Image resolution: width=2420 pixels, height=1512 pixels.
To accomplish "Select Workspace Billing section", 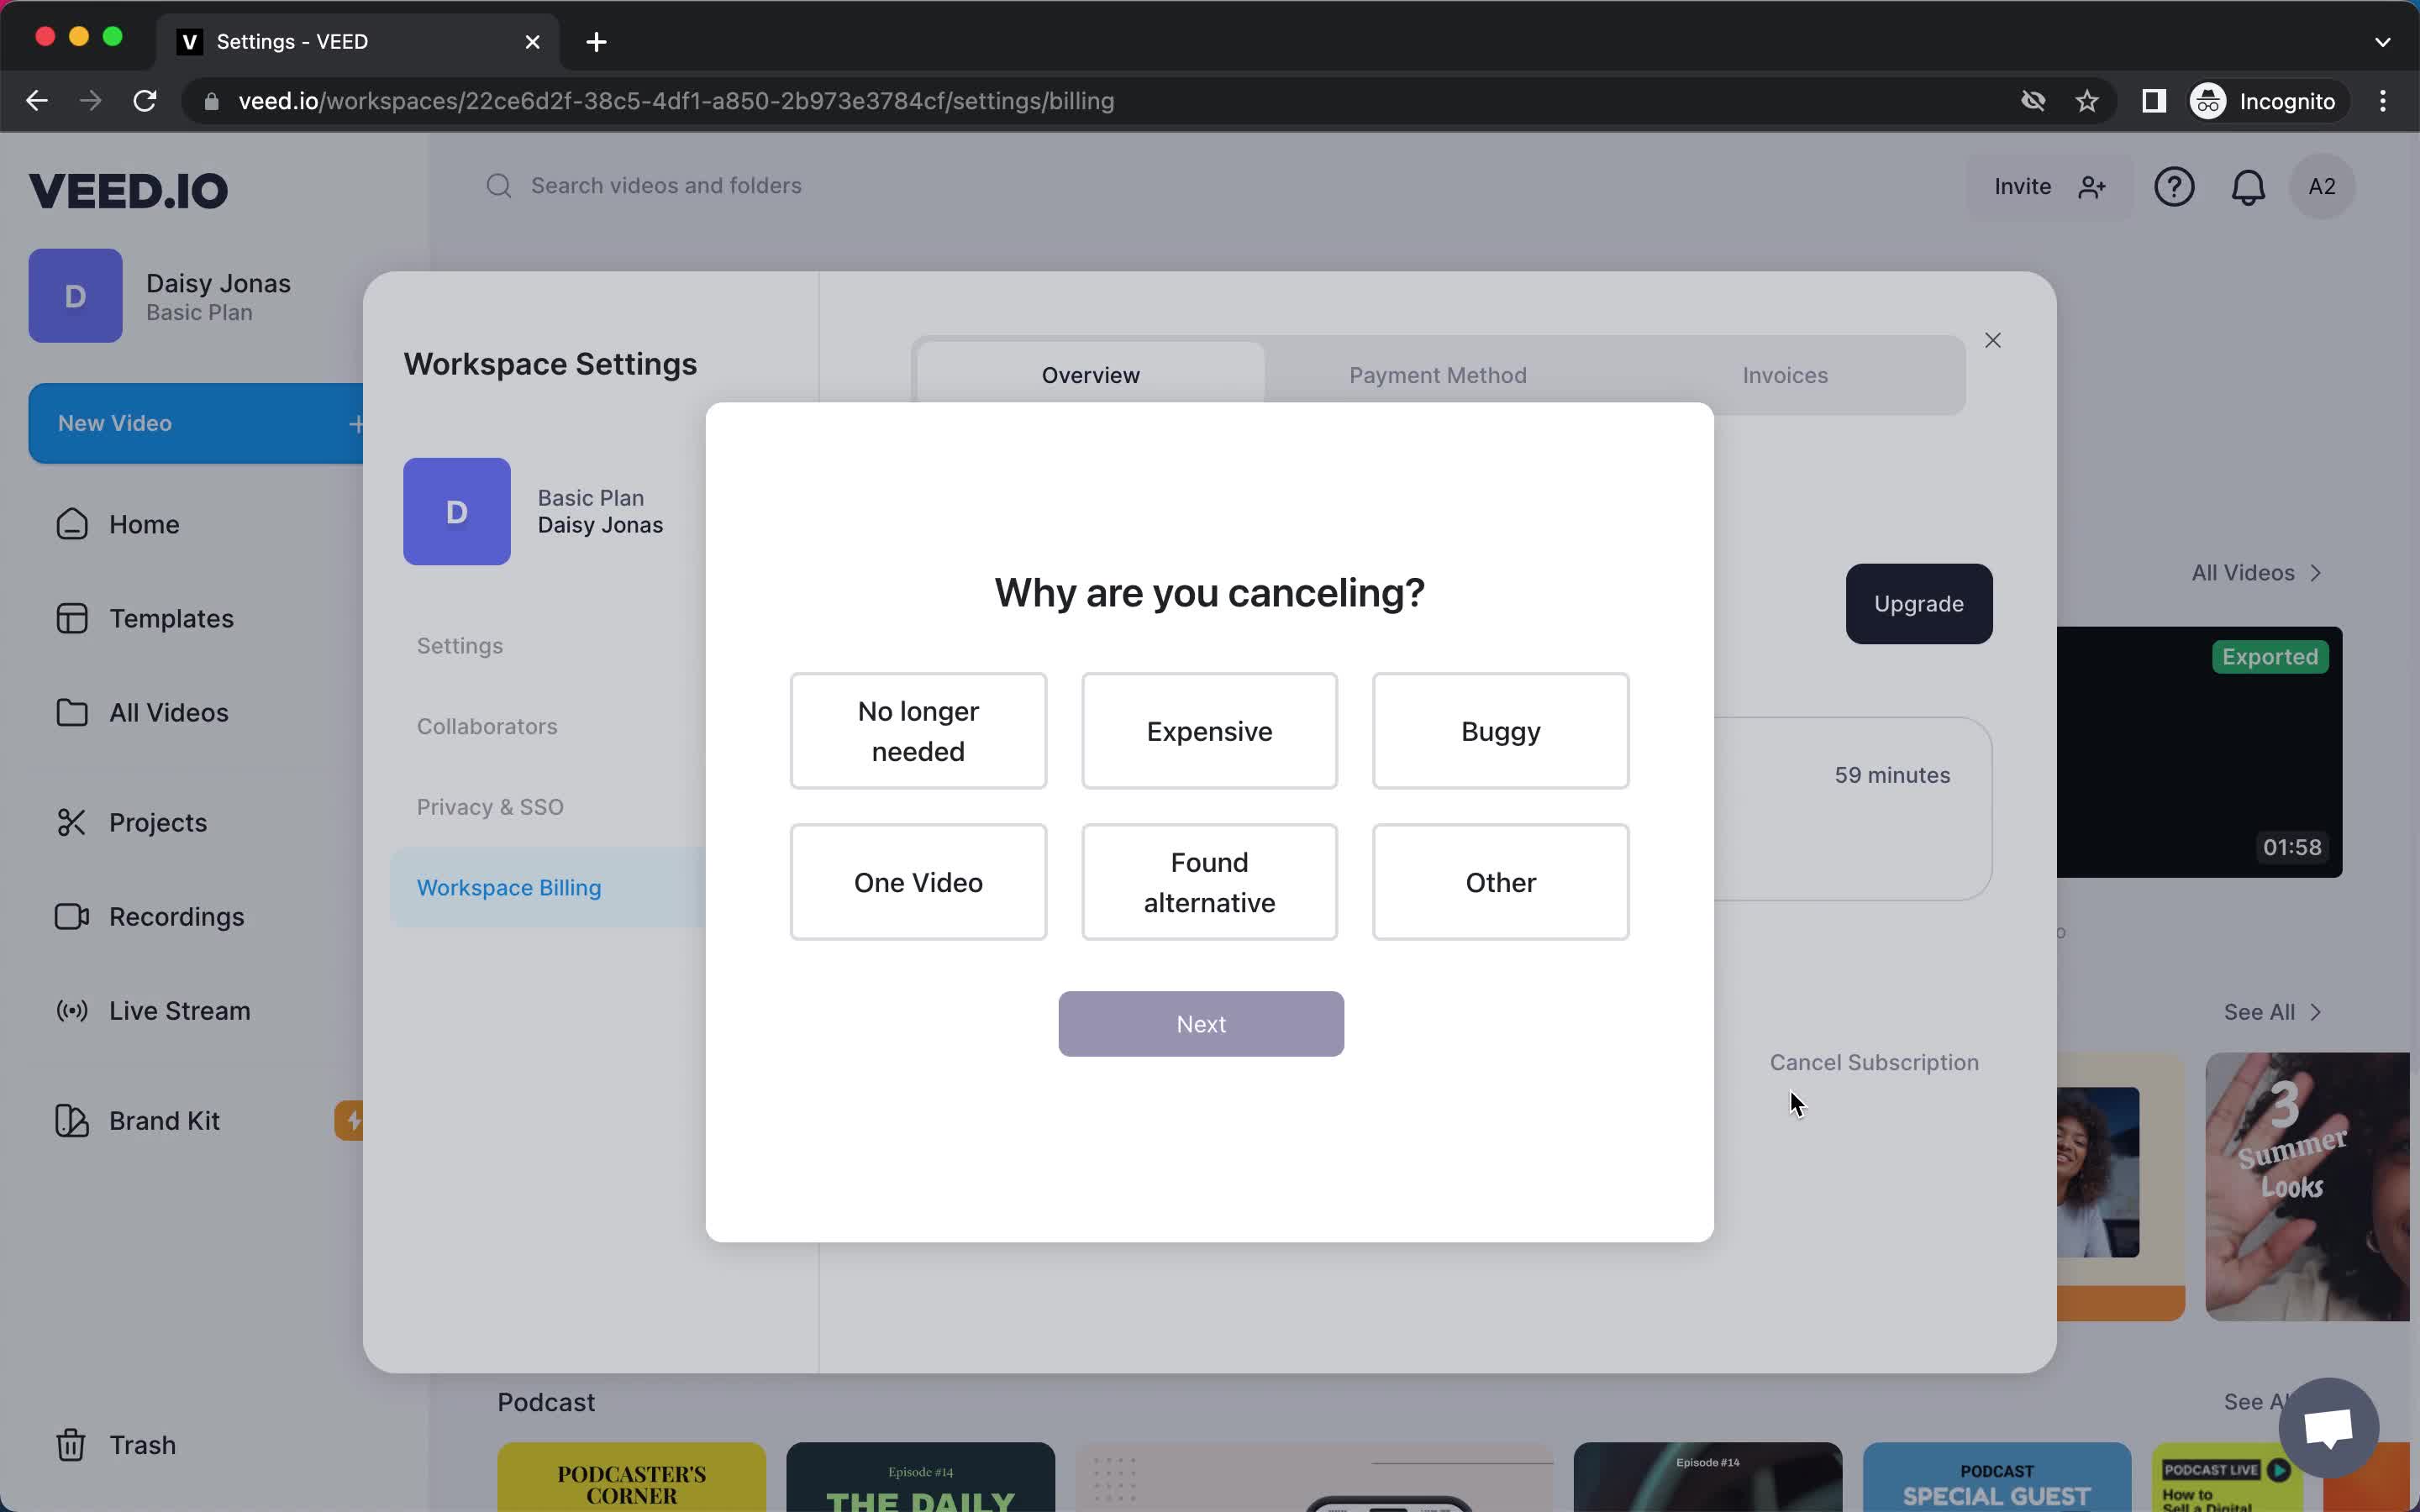I will coord(548,887).
